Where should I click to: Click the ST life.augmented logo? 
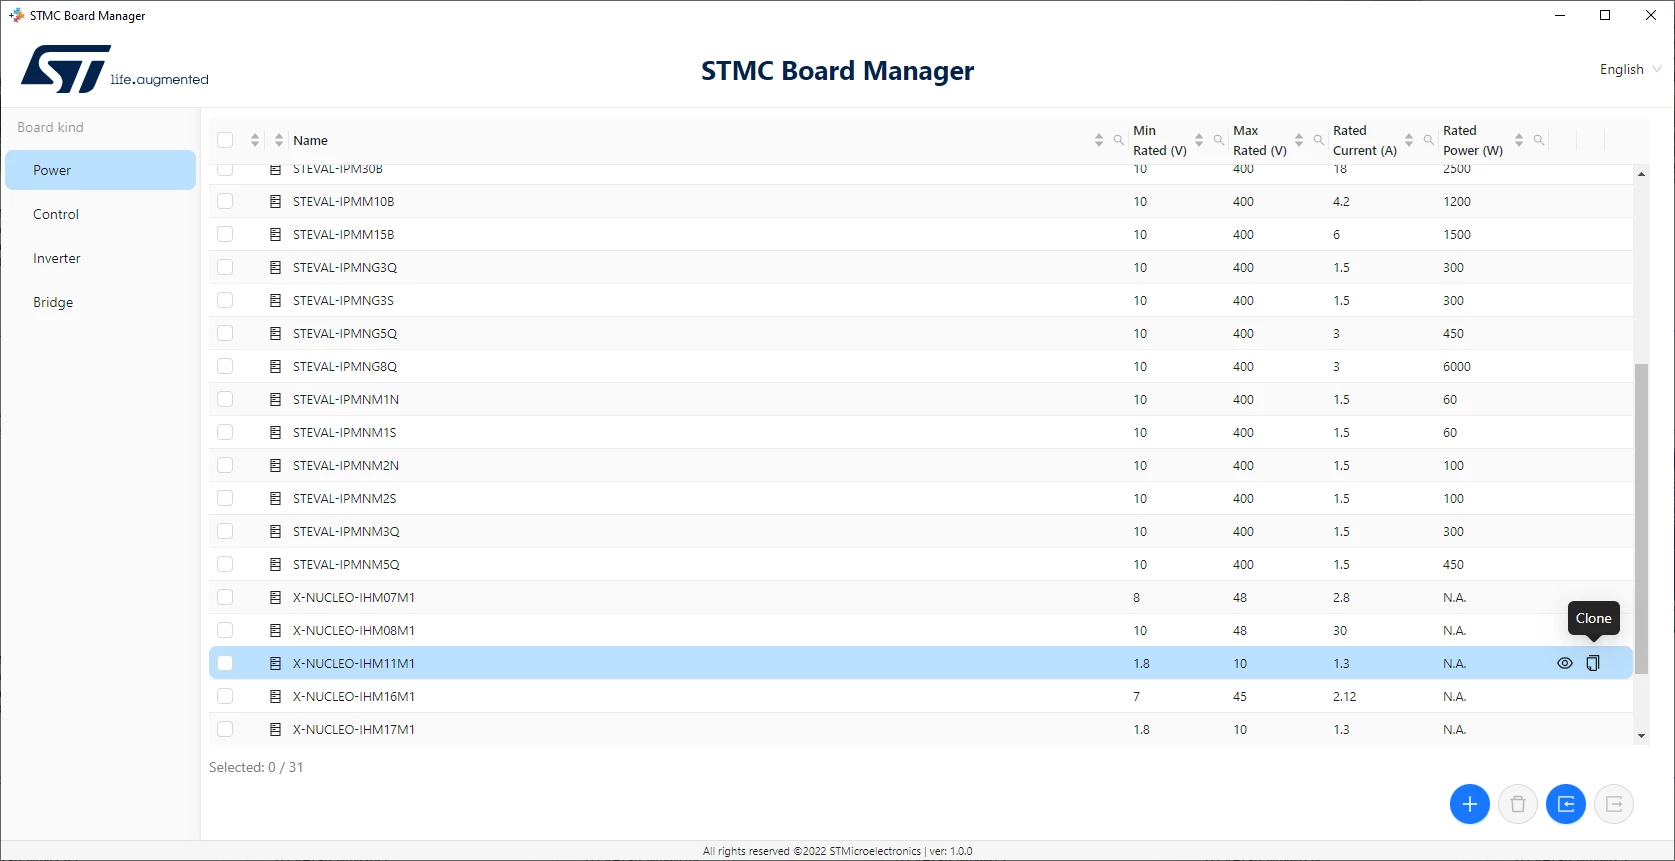(x=115, y=69)
